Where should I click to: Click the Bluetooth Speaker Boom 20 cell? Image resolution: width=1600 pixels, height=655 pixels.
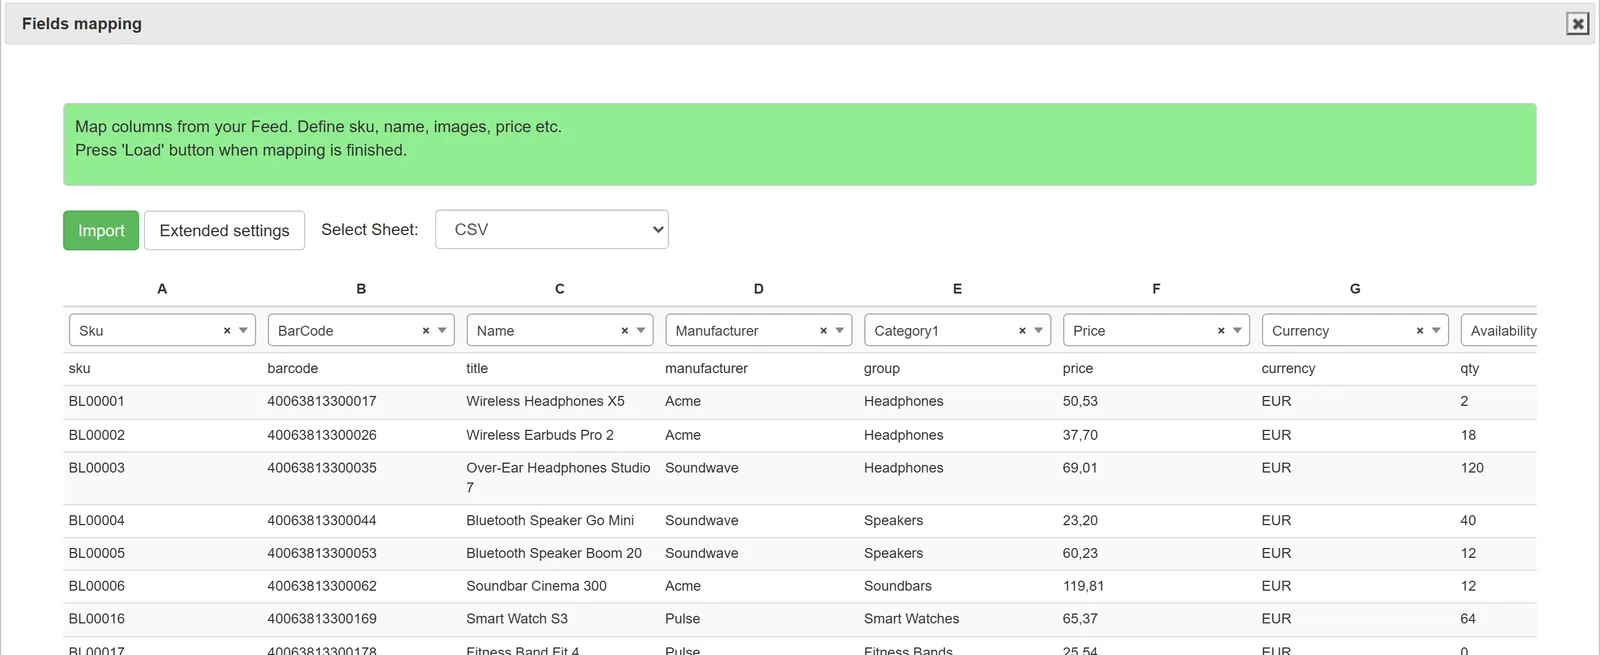tap(554, 553)
